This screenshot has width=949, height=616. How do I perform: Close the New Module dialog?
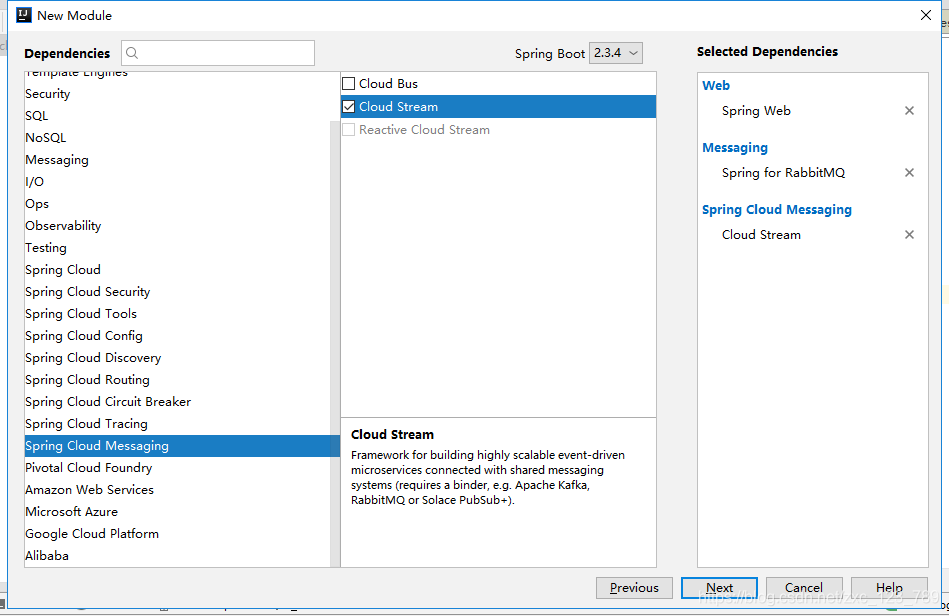pyautogui.click(x=925, y=15)
